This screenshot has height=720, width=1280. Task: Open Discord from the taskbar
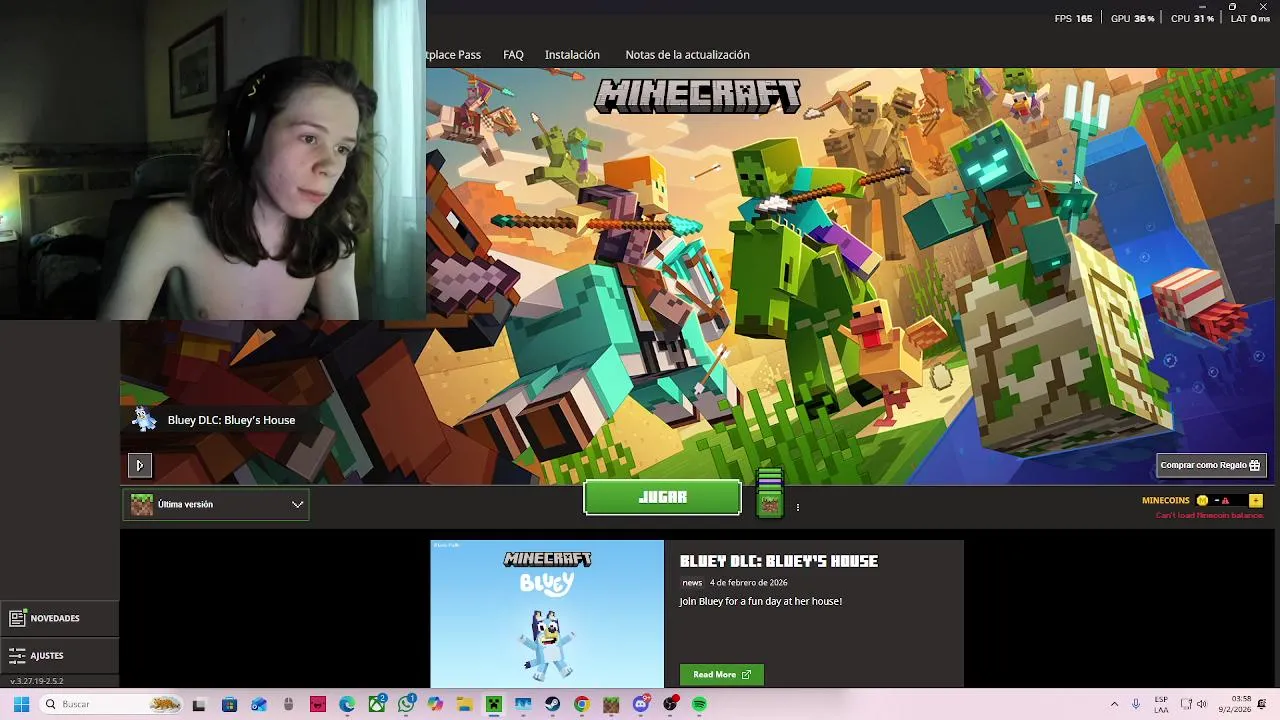[x=641, y=704]
